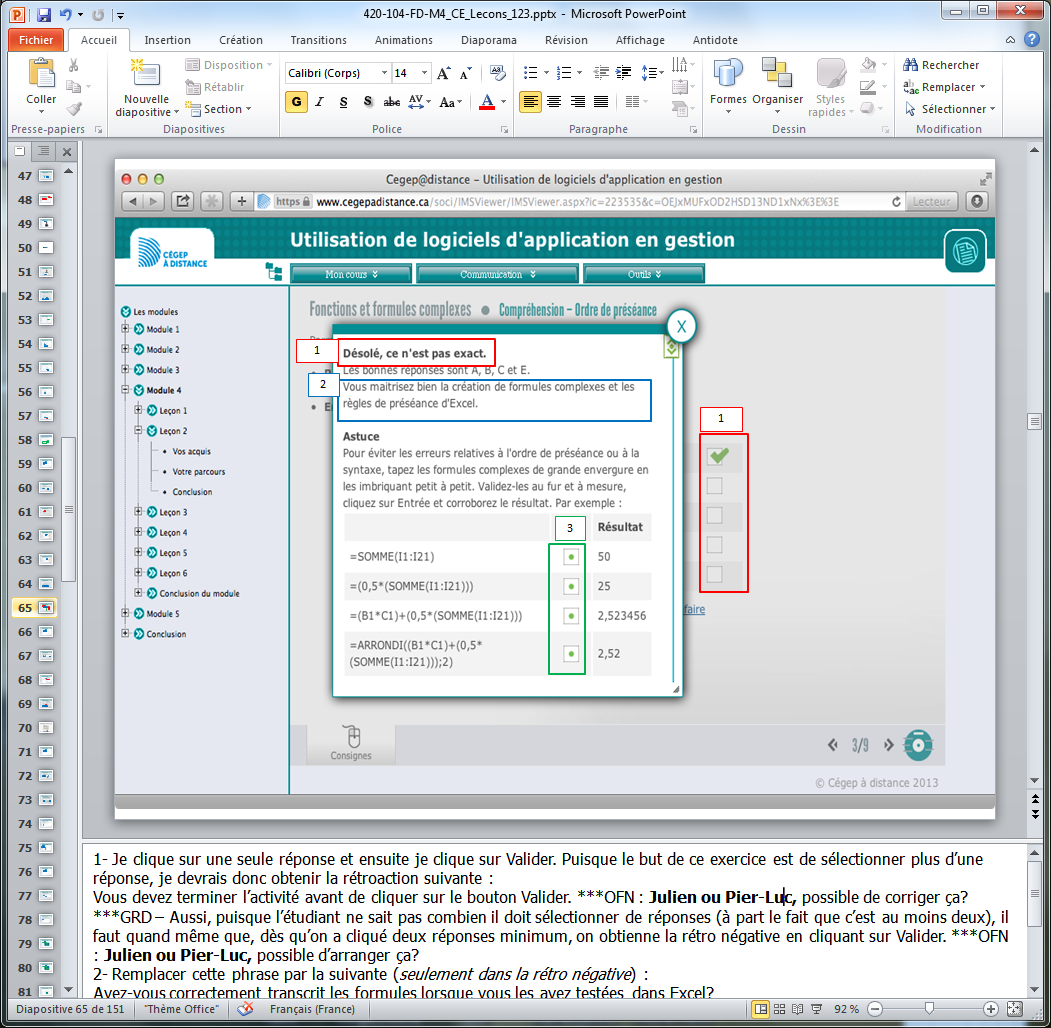This screenshot has height=1028, width=1051.
Task: Open the Fichier tab
Action: pyautogui.click(x=36, y=40)
